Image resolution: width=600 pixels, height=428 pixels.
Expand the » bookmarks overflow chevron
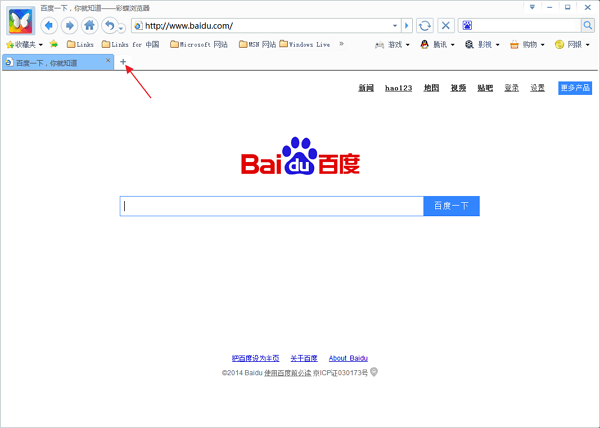(x=341, y=44)
